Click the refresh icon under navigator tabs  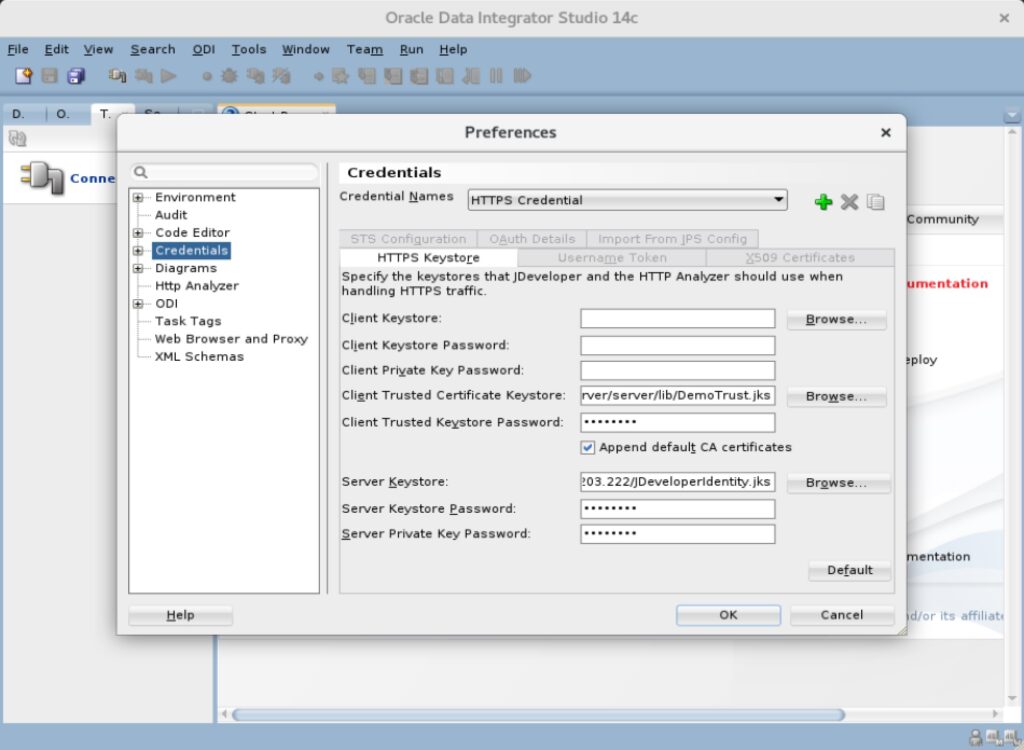(18, 139)
